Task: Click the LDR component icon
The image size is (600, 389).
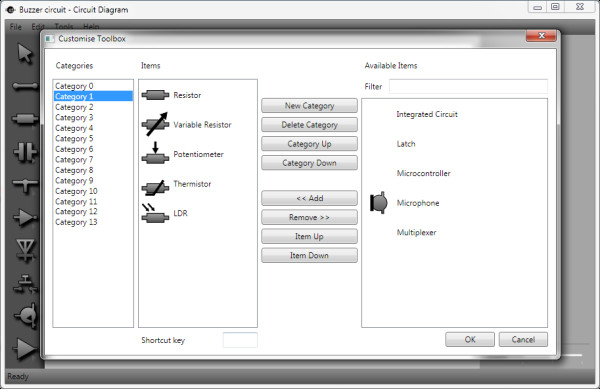Action: (x=155, y=213)
